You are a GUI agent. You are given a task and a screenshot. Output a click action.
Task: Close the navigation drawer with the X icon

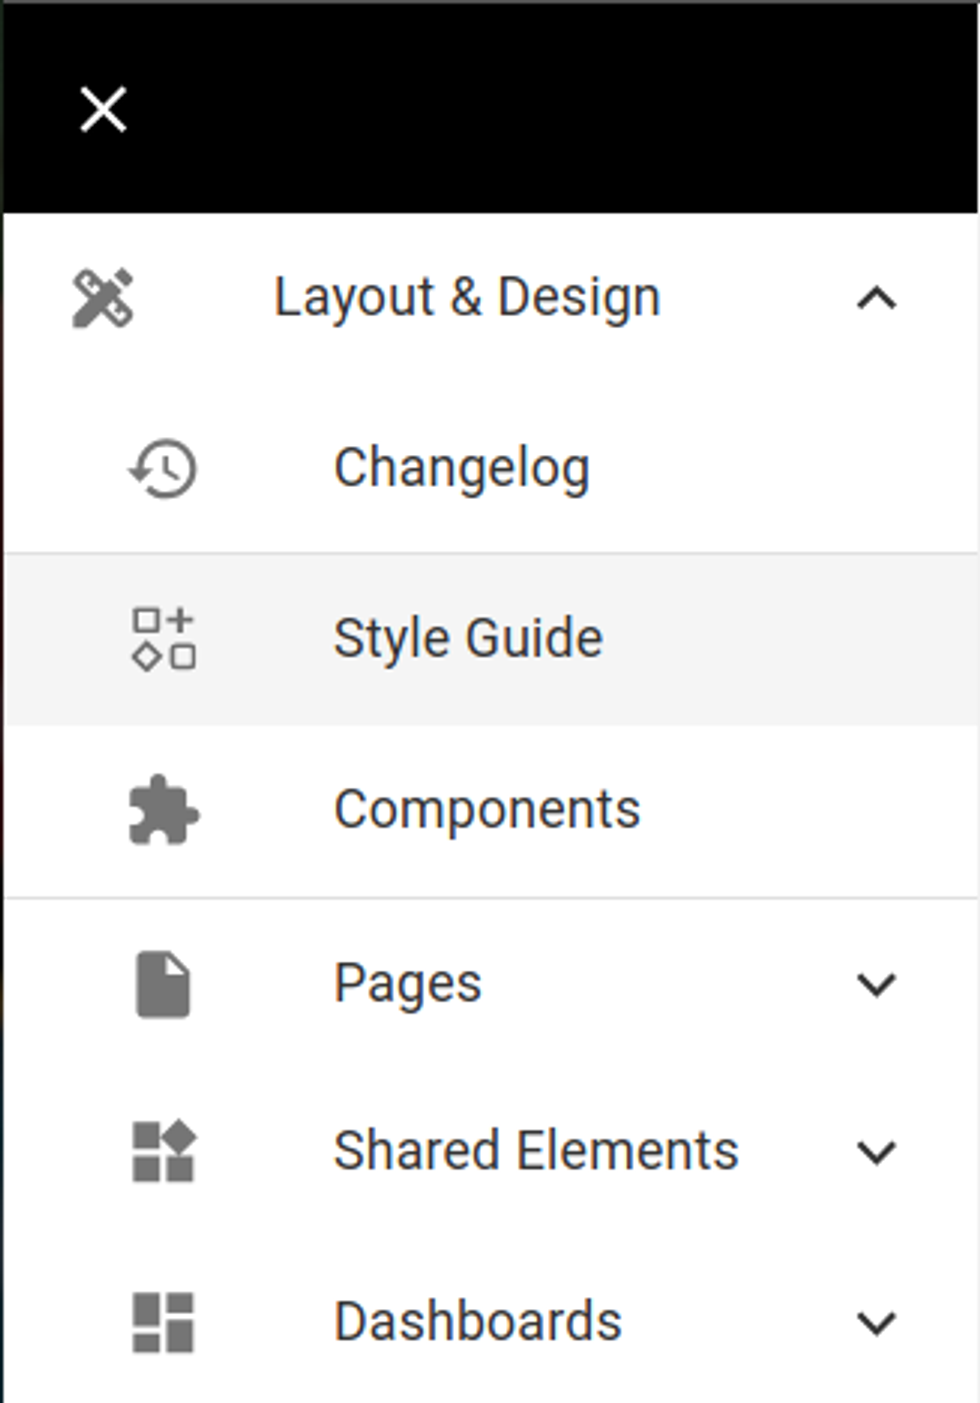(x=103, y=109)
